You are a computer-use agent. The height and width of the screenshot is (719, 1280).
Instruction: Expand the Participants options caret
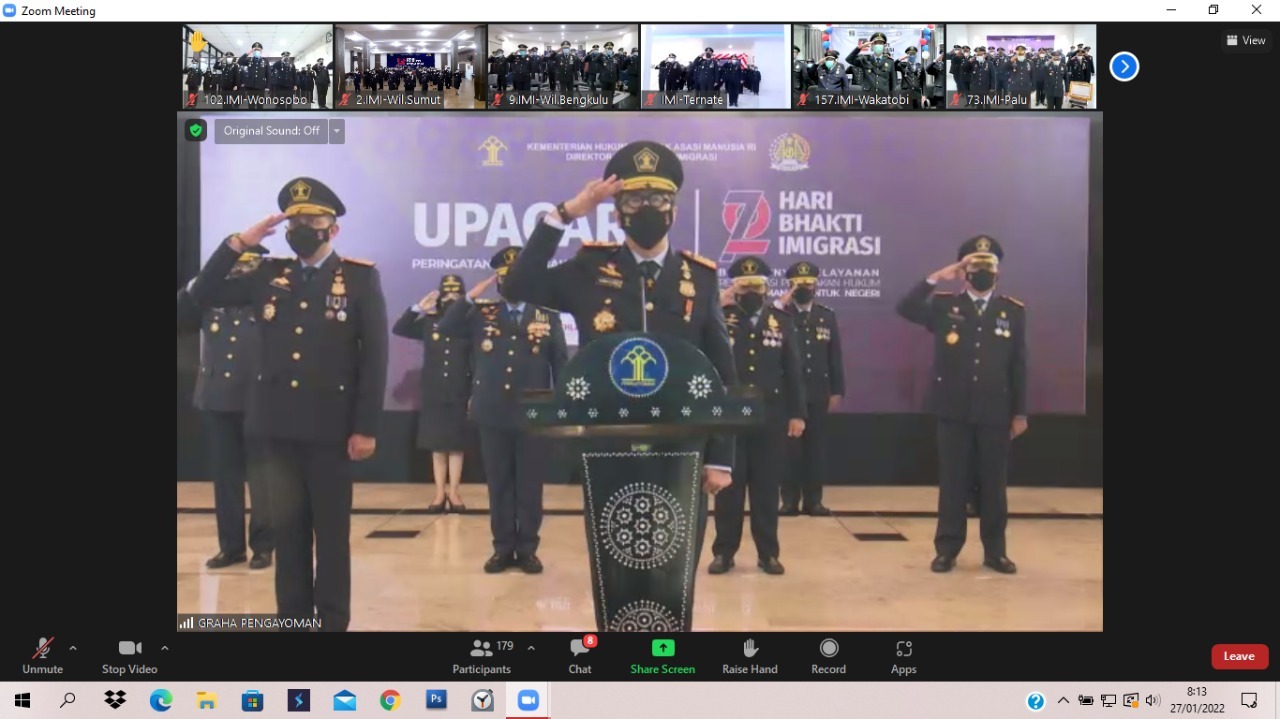pyautogui.click(x=531, y=648)
